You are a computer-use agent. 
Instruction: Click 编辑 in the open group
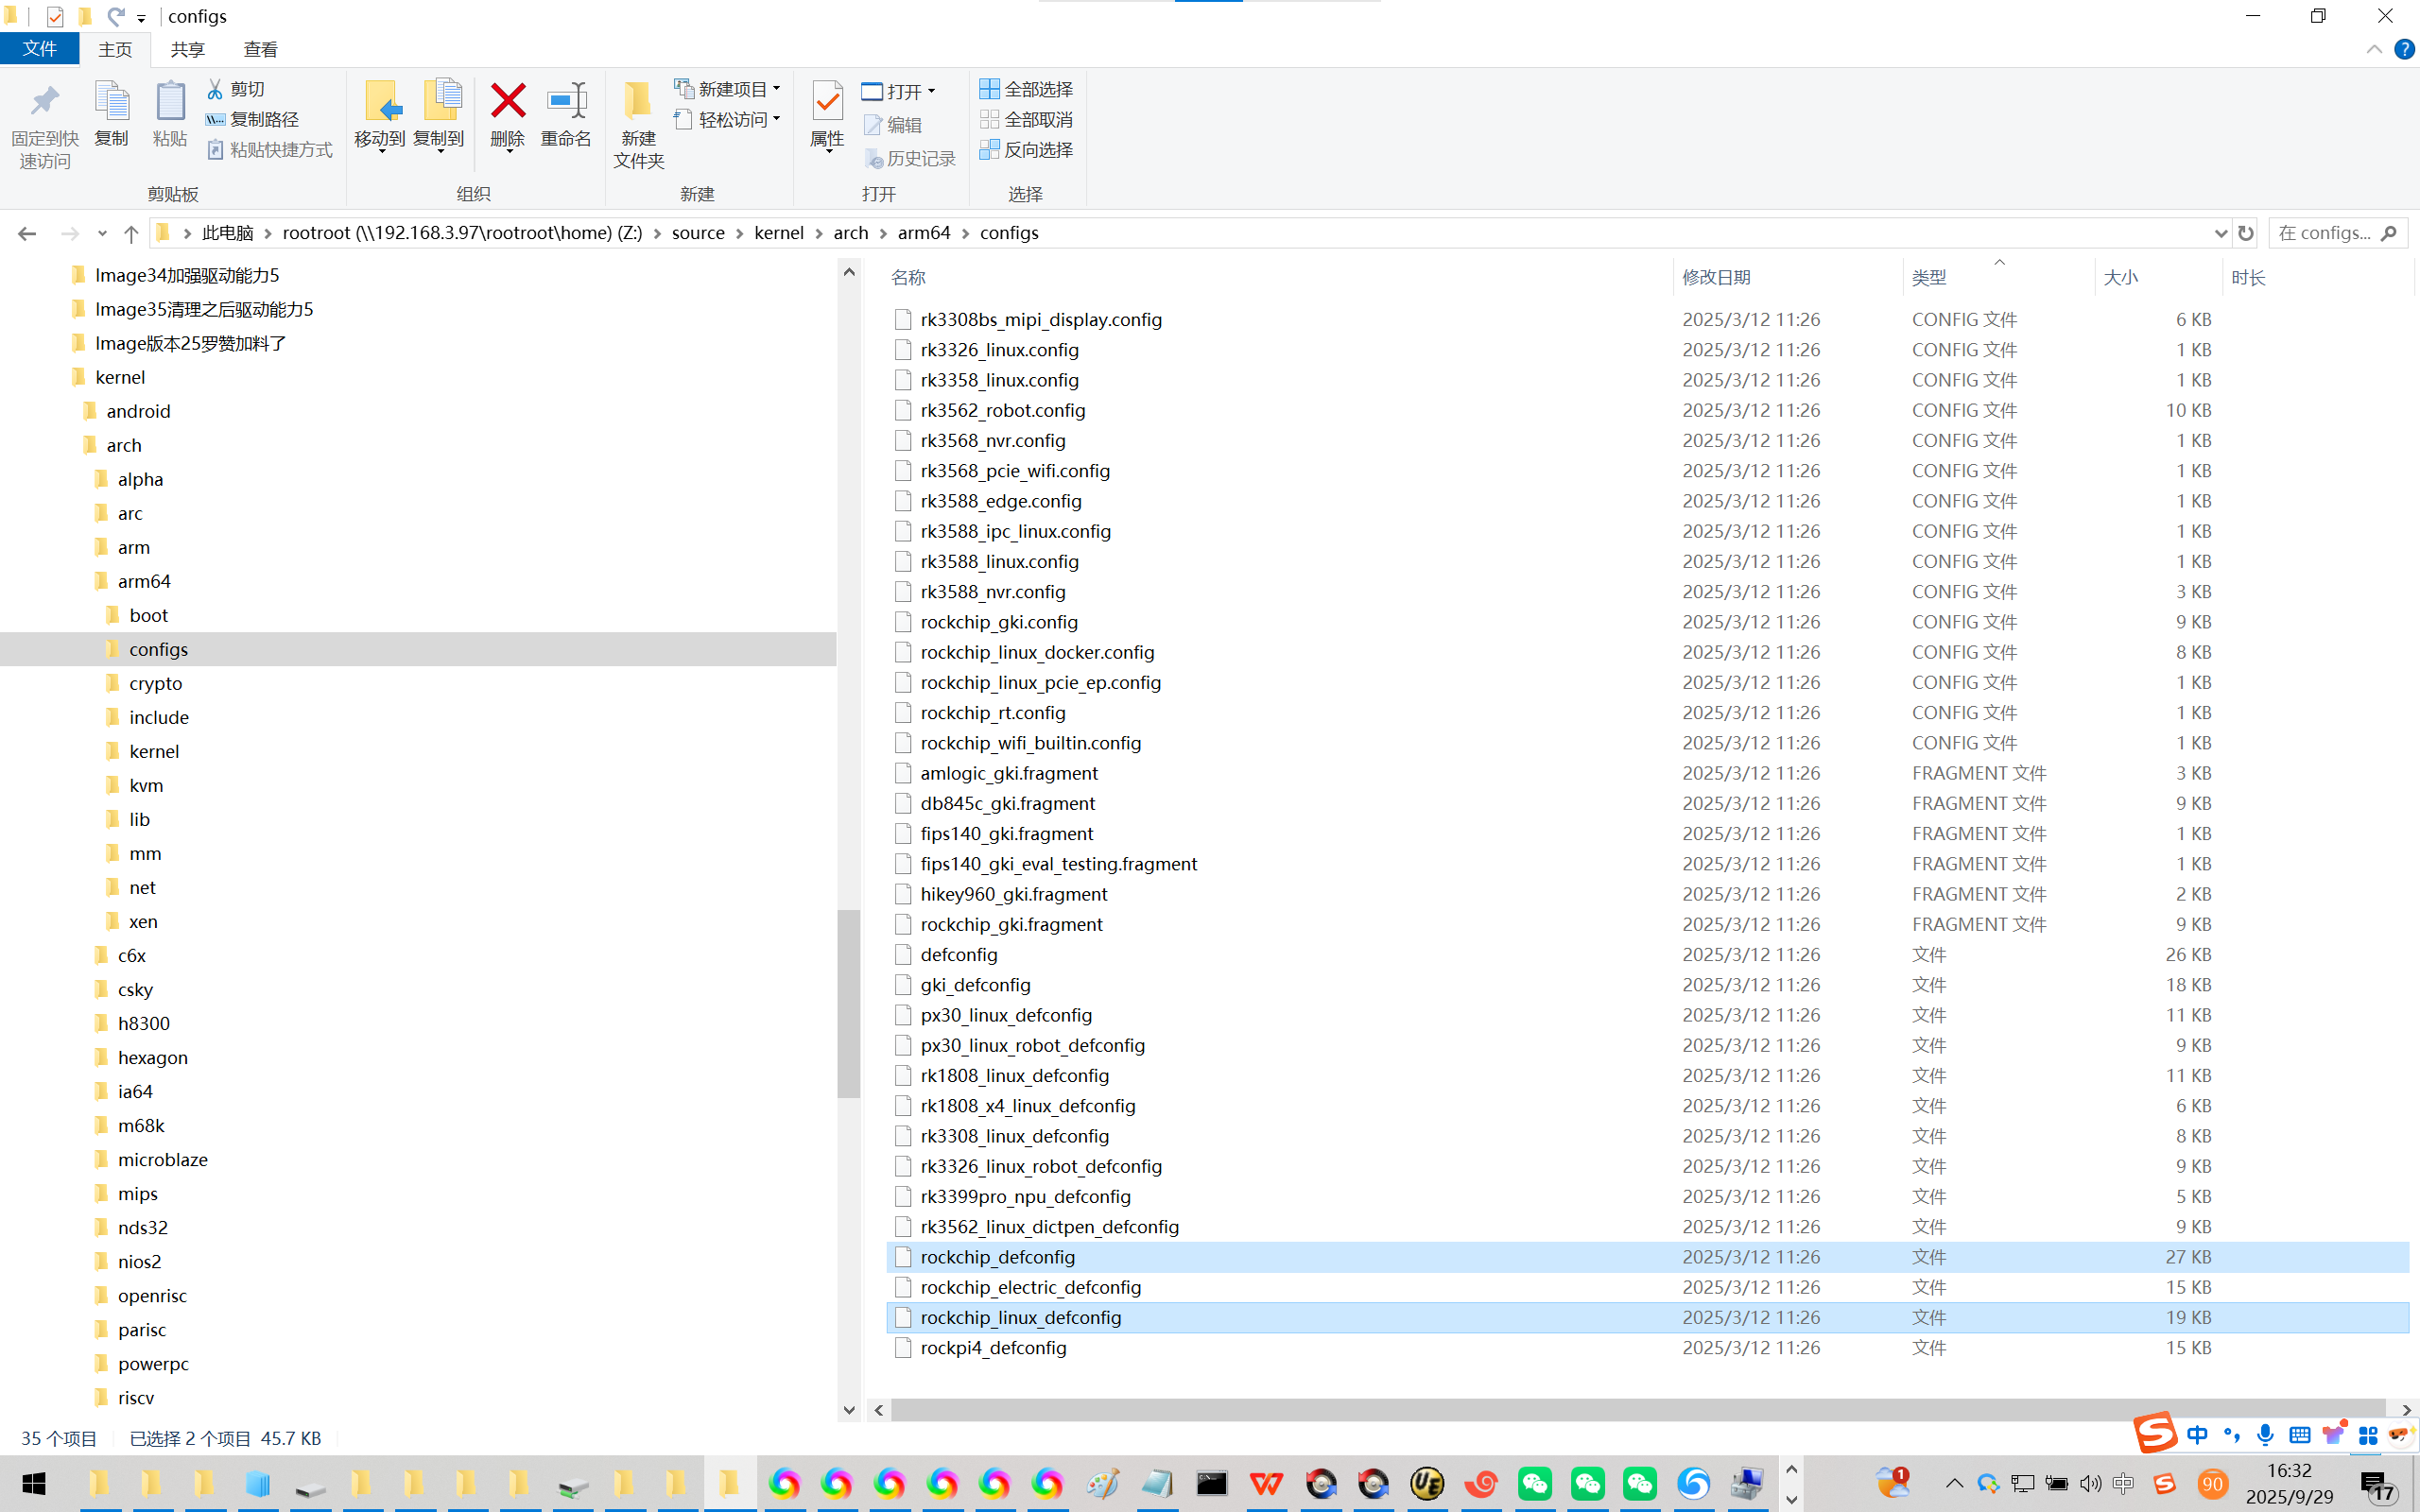(893, 125)
